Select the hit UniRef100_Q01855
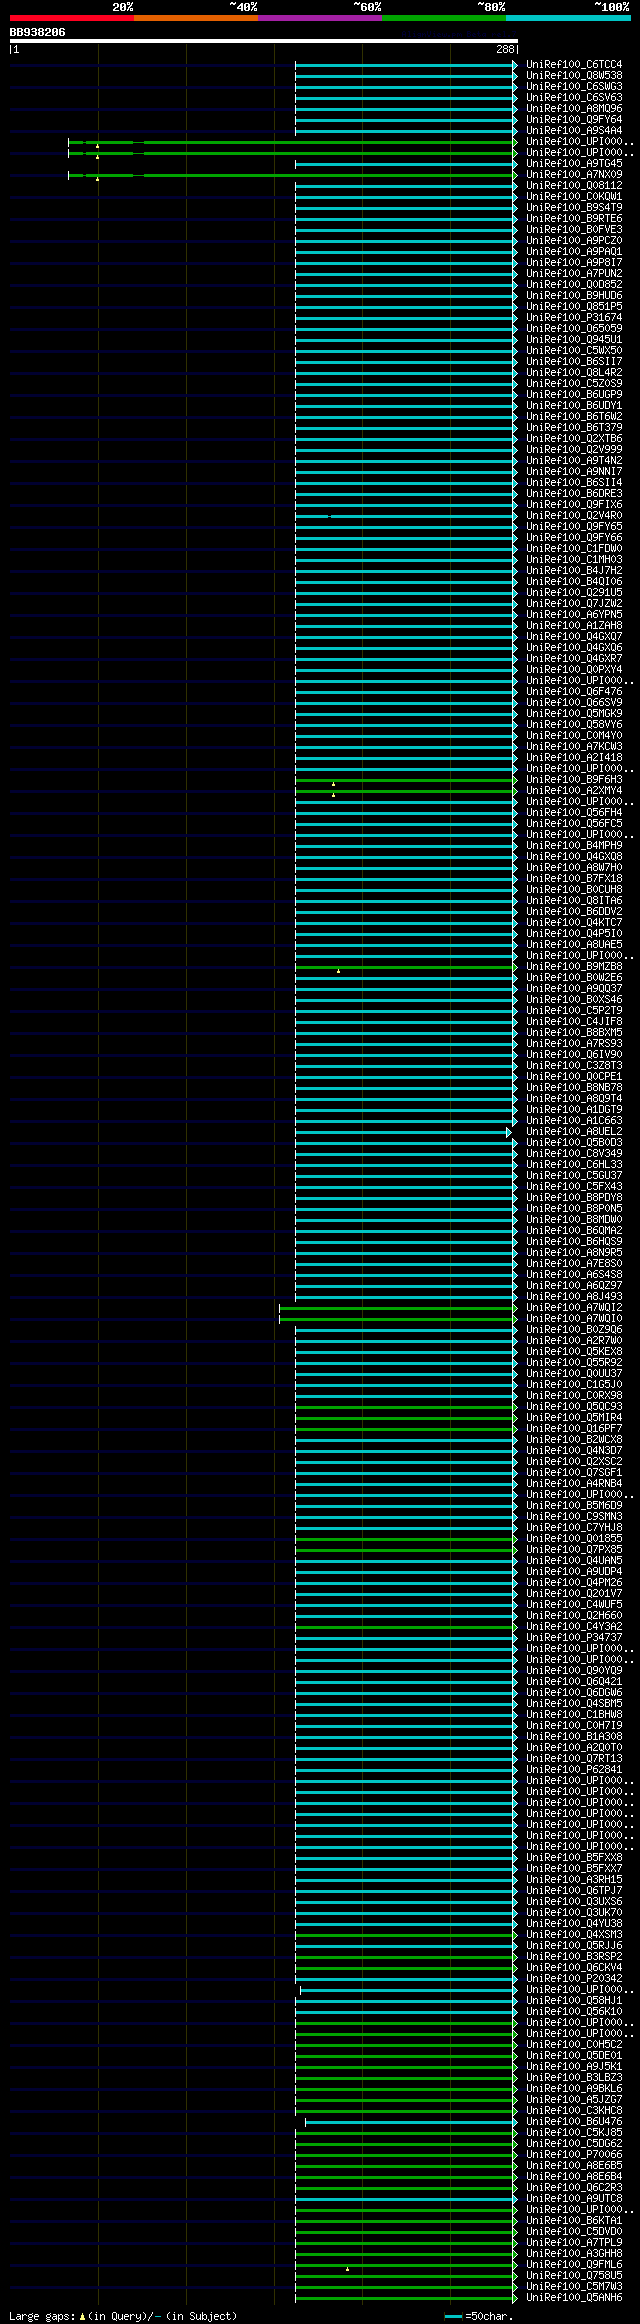640x2324 pixels. 574,1539
